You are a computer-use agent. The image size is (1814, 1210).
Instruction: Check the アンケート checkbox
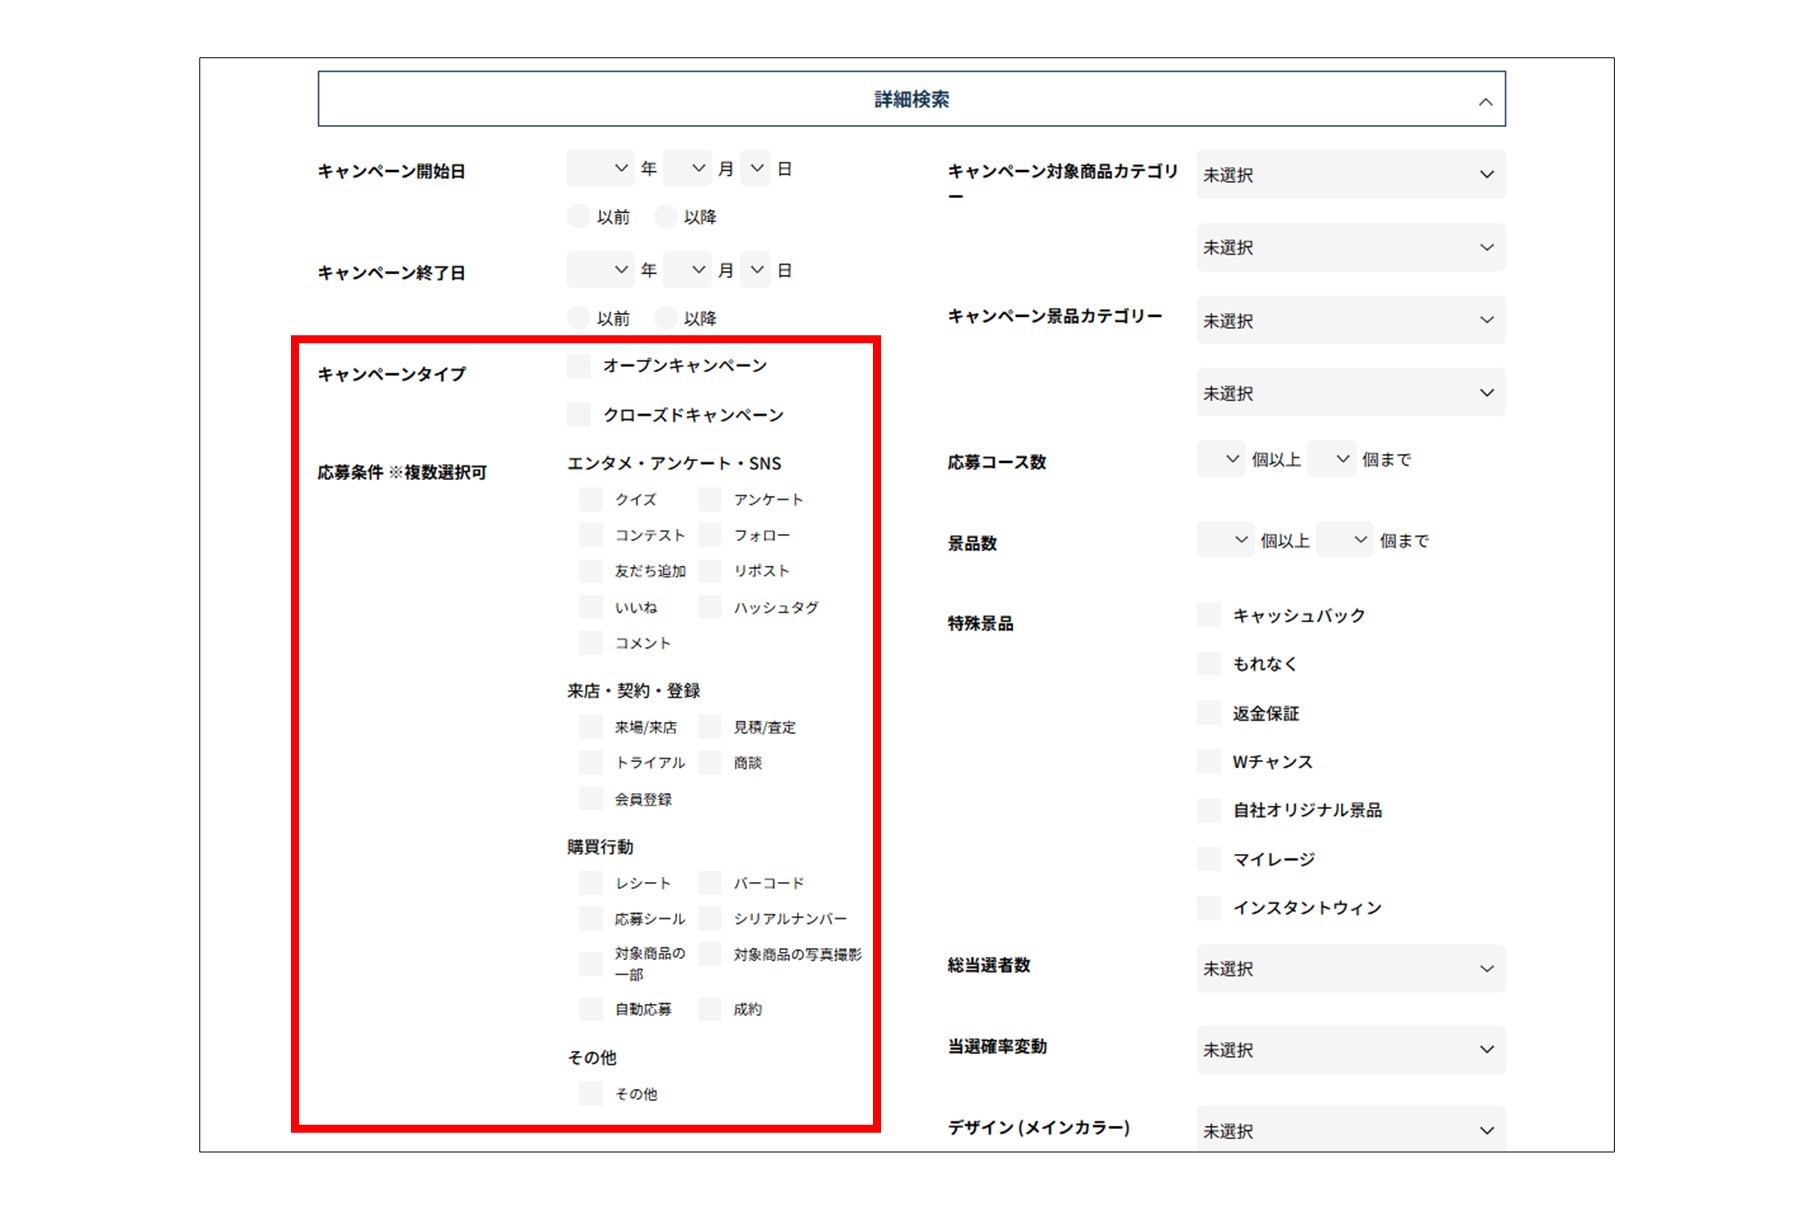709,499
